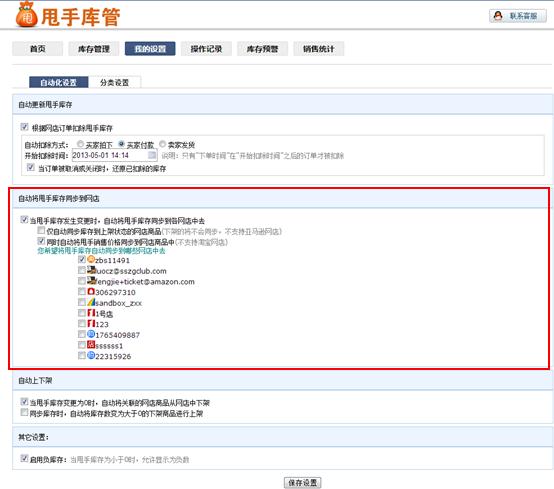This screenshot has width=554, height=489.
Task: Toggle the 启用负库存 checkbox
Action: 24,458
